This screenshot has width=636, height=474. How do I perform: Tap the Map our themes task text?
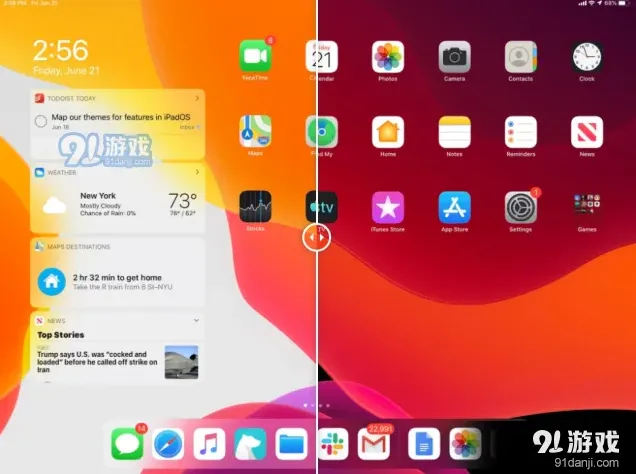(x=121, y=117)
